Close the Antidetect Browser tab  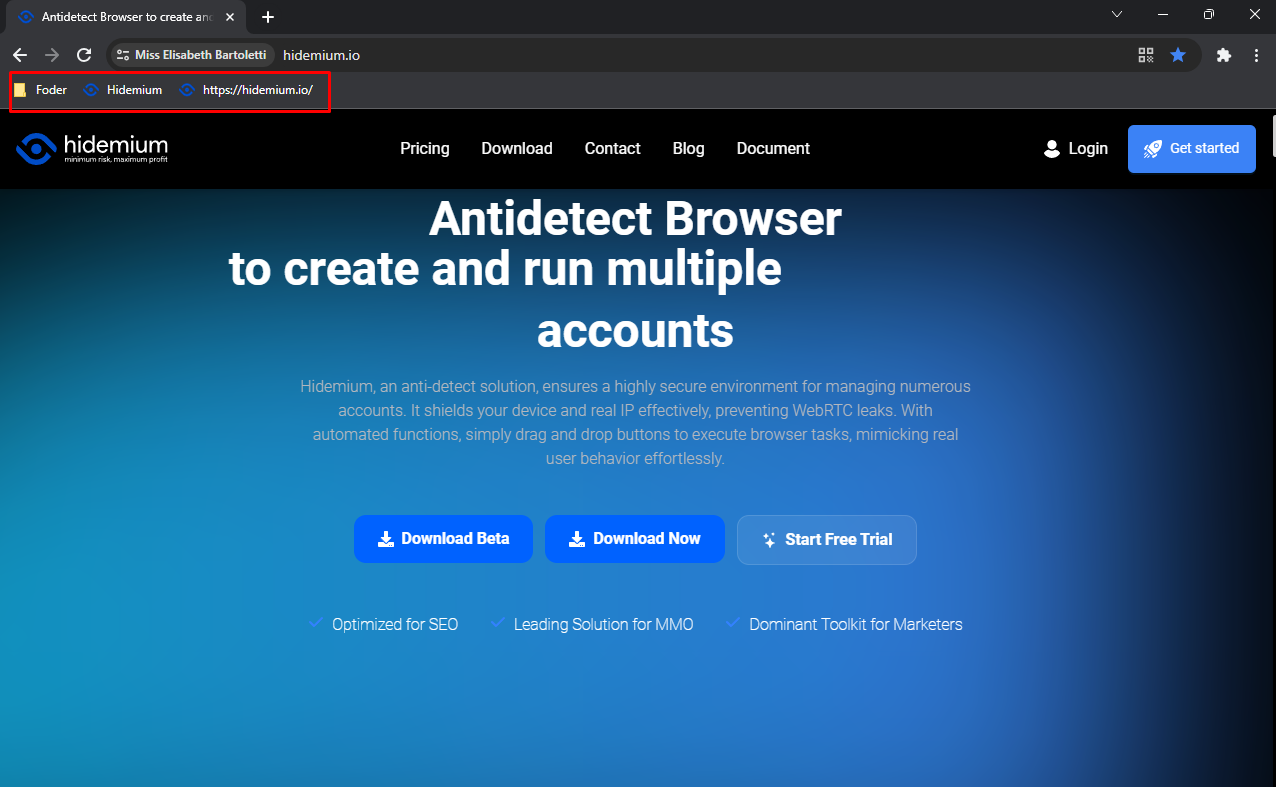coord(230,17)
